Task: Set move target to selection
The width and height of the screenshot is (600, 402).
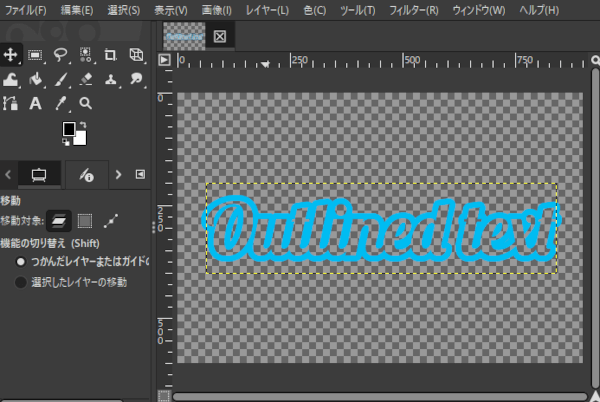Action: [x=85, y=220]
